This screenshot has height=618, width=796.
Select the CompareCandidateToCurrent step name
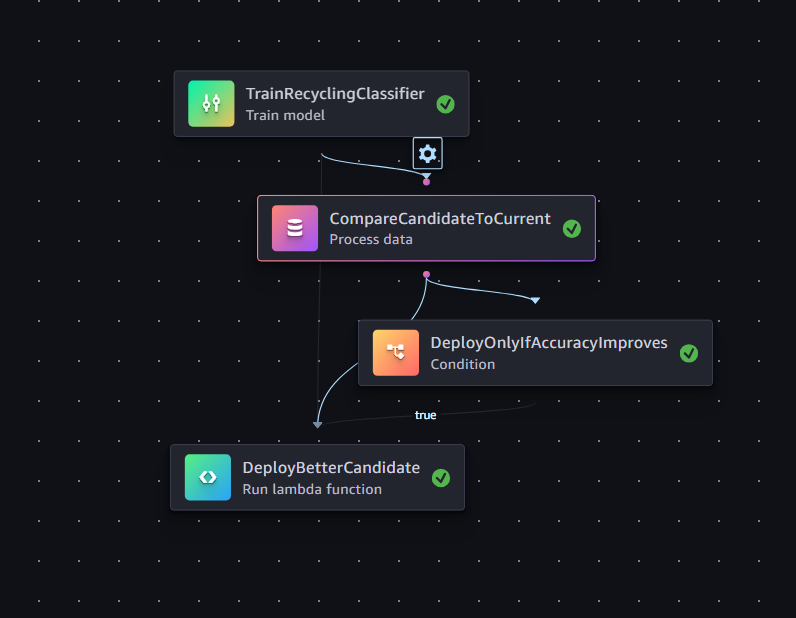(x=440, y=218)
